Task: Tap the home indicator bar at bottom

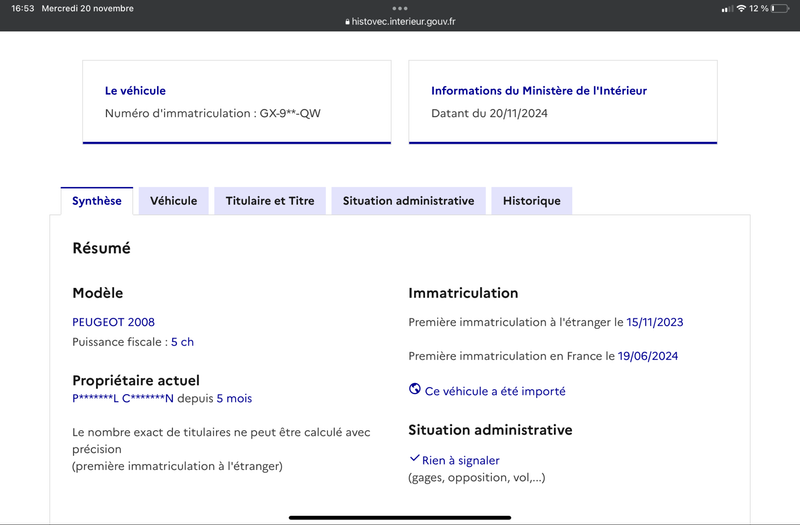Action: coord(400,517)
